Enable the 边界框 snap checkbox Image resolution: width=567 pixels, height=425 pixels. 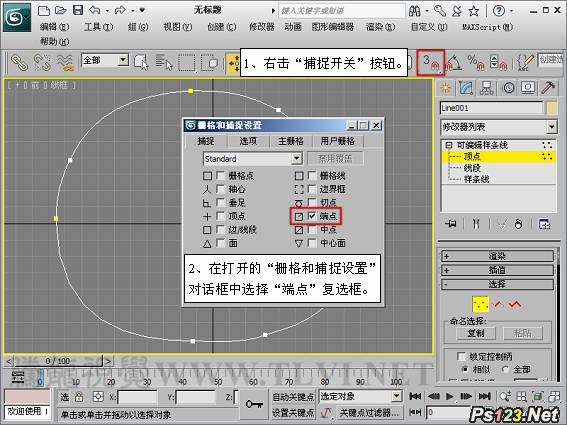(312, 189)
